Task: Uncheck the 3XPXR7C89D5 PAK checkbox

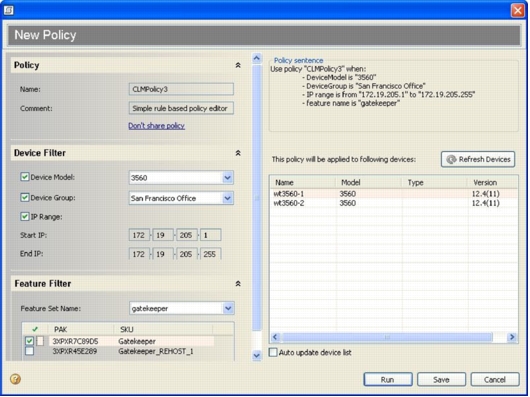Action: tap(29, 341)
